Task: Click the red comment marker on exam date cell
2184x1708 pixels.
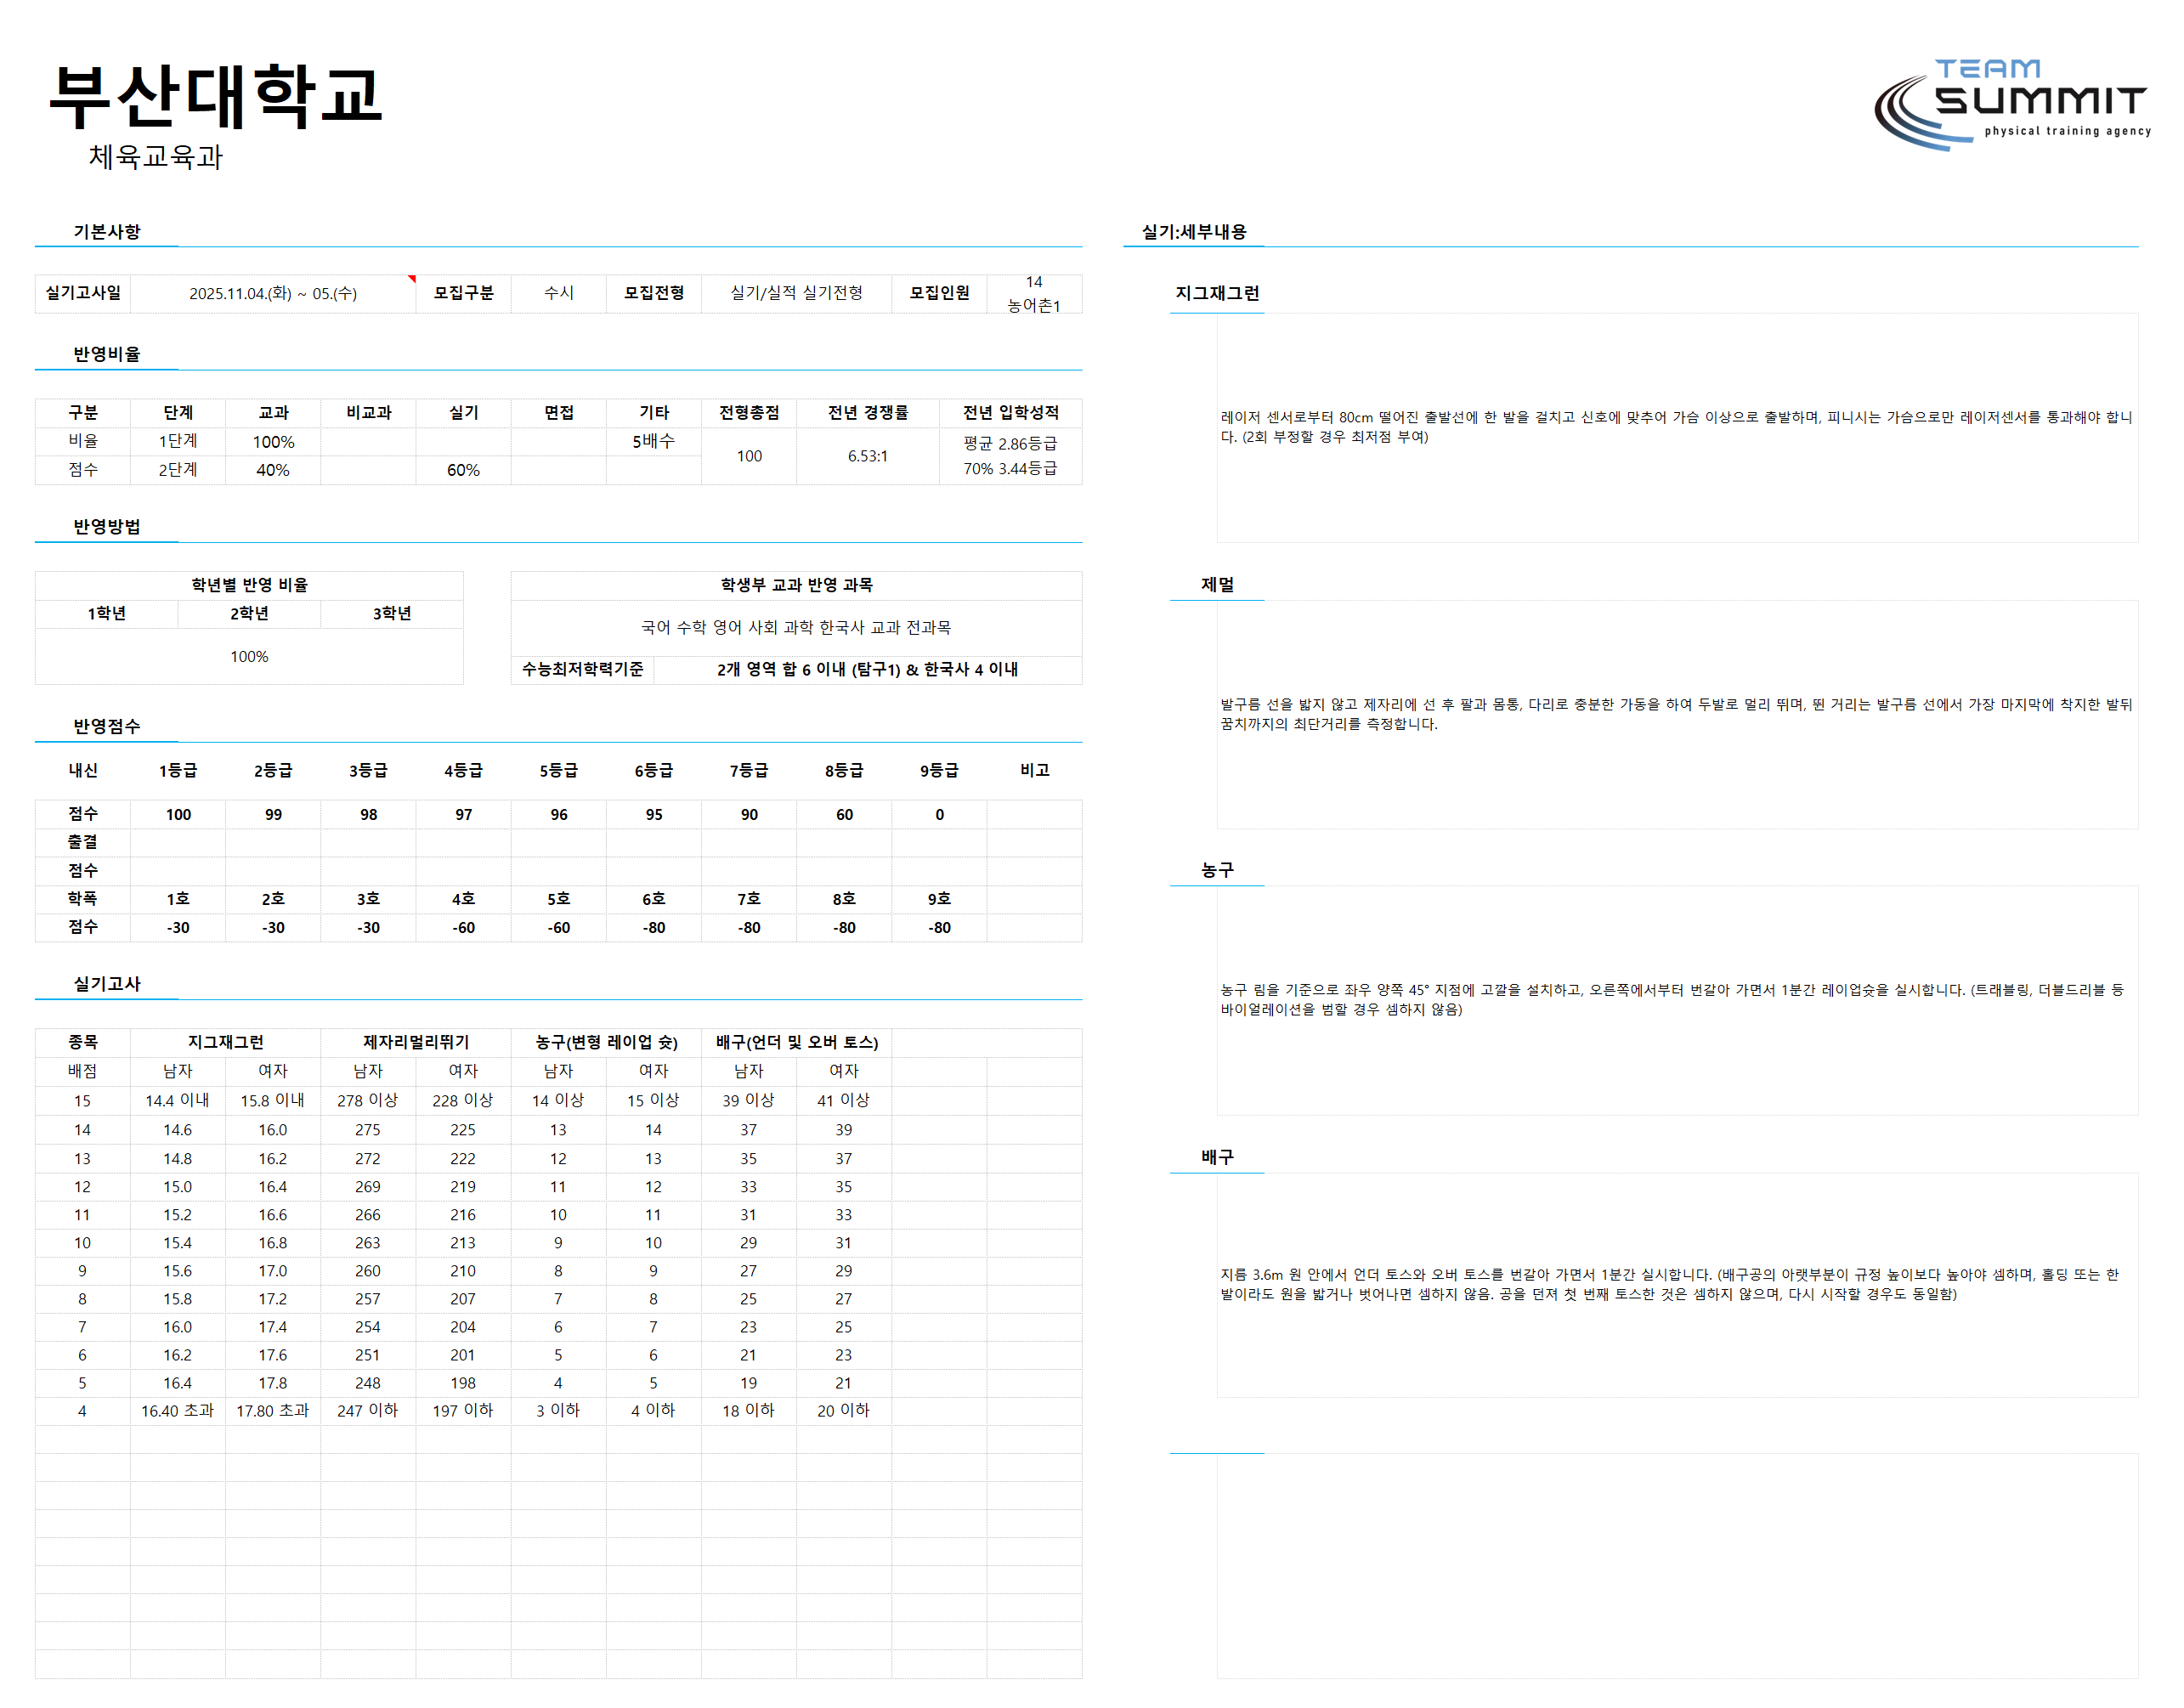Action: point(412,279)
